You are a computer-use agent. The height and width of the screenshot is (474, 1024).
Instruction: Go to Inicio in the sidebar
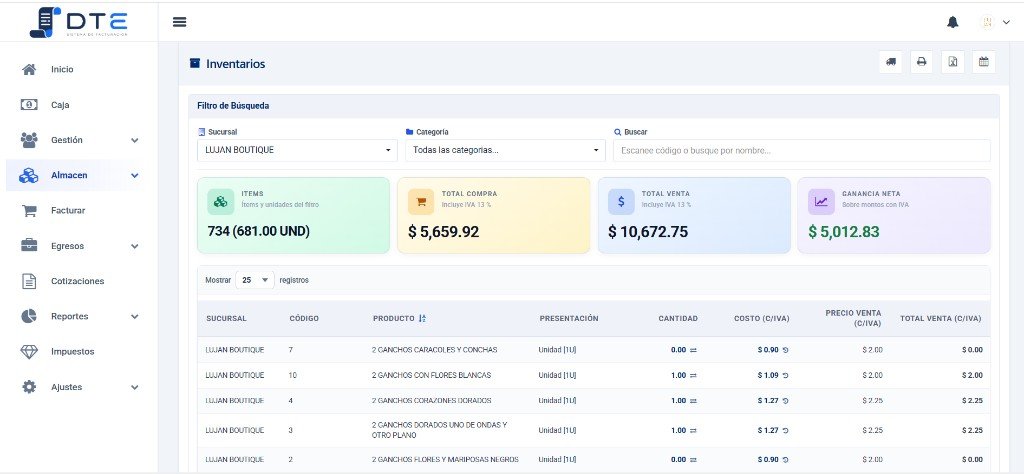pyautogui.click(x=62, y=69)
